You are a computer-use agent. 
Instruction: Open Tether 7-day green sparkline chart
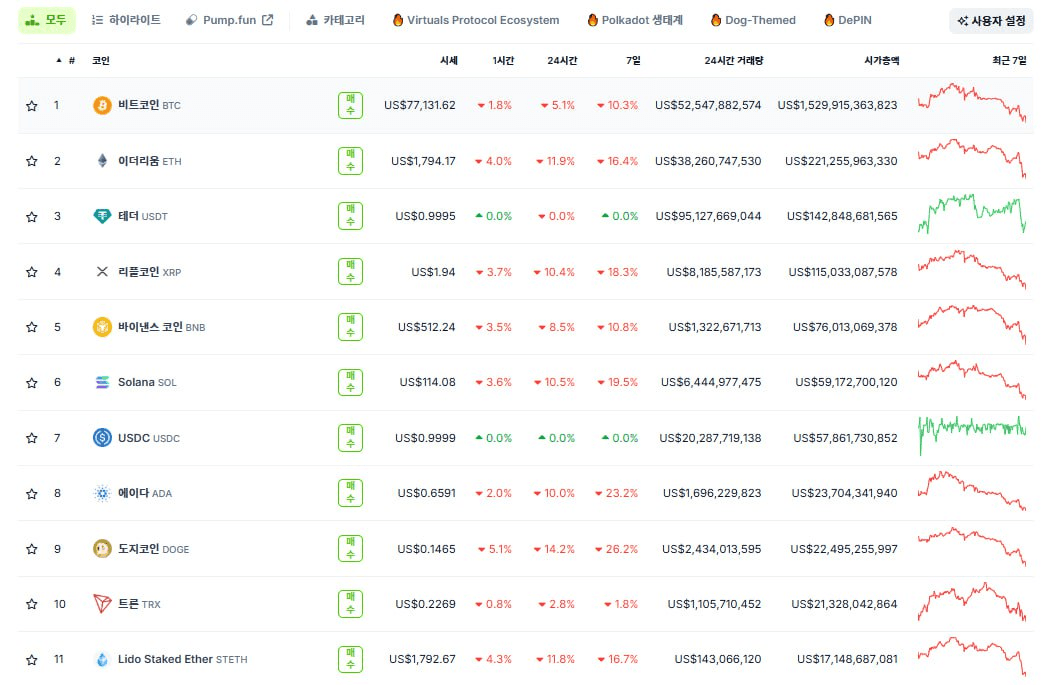click(972, 214)
